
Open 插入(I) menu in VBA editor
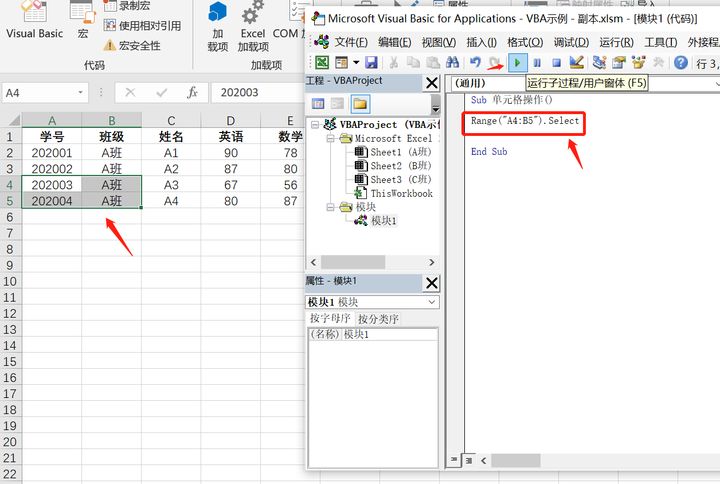click(x=481, y=42)
